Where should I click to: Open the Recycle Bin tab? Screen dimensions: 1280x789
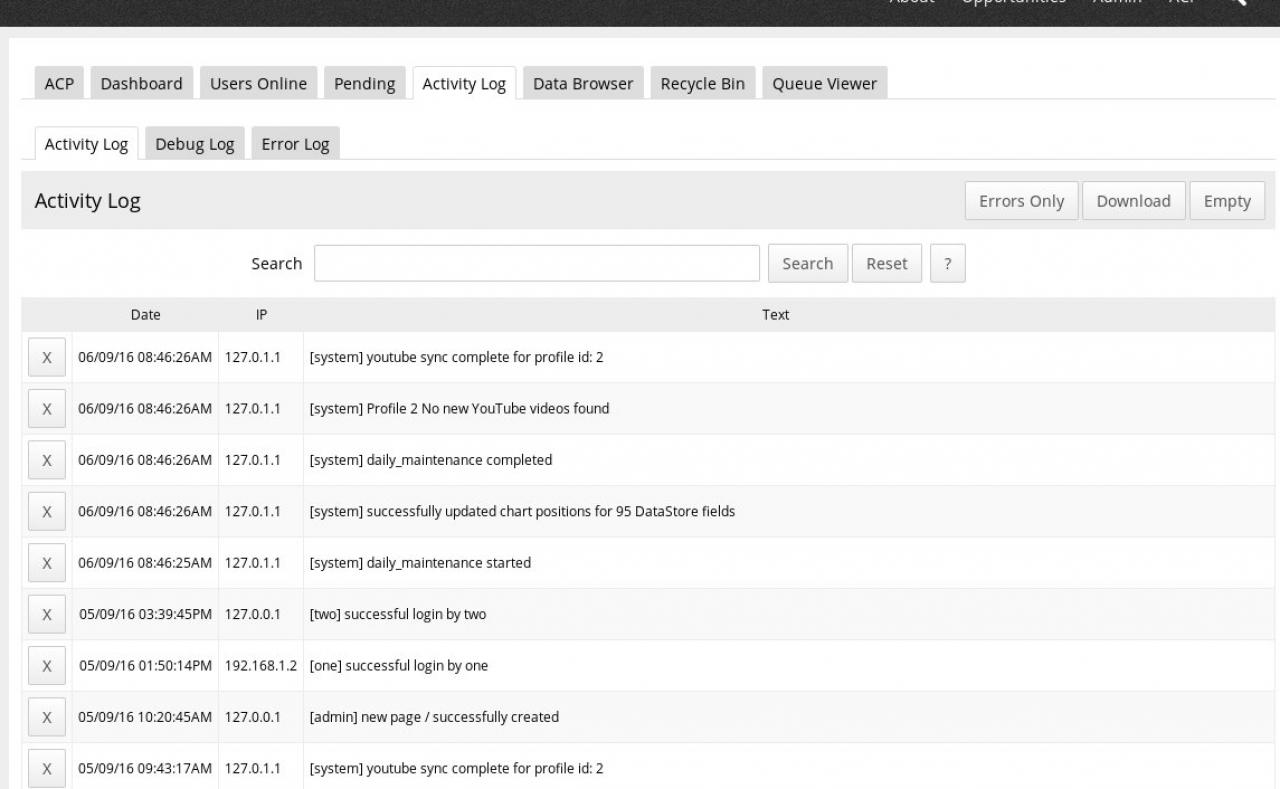click(x=702, y=84)
